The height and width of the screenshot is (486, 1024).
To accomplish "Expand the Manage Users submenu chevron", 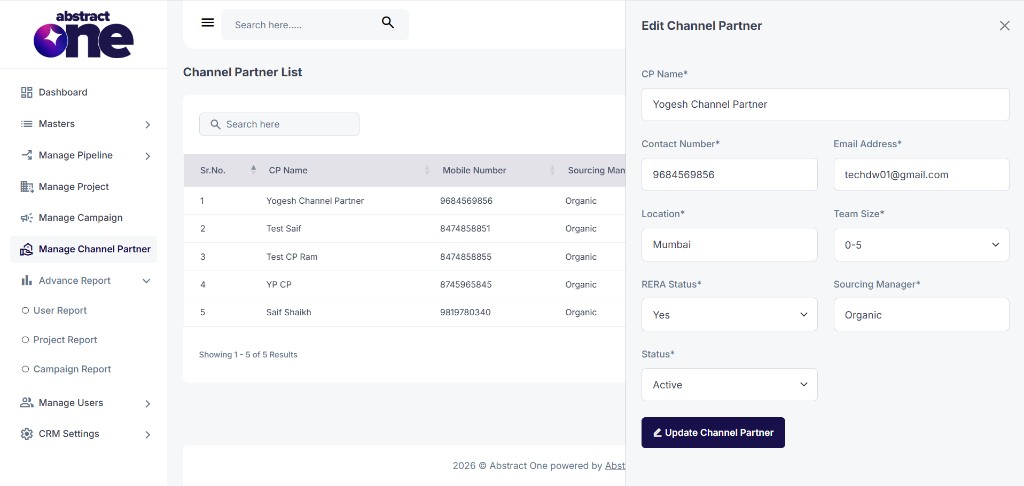I will pyautogui.click(x=148, y=403).
